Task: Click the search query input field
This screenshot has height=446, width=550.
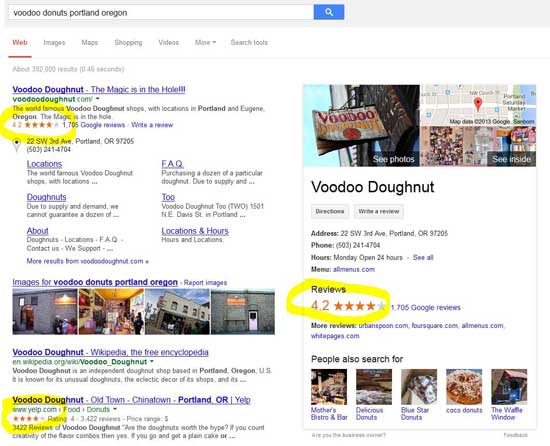Action: tap(161, 13)
